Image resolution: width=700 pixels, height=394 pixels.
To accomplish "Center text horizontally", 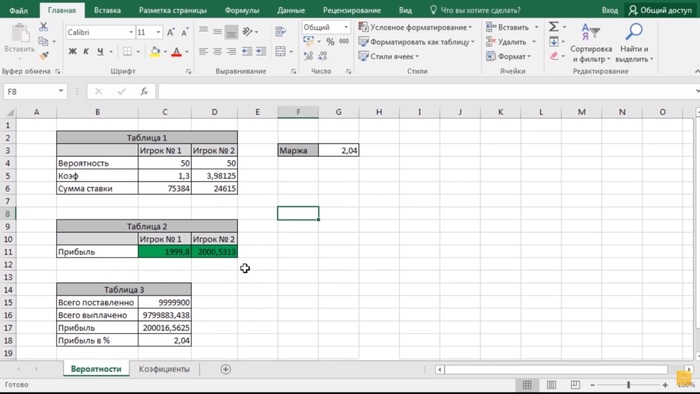I will (x=217, y=52).
